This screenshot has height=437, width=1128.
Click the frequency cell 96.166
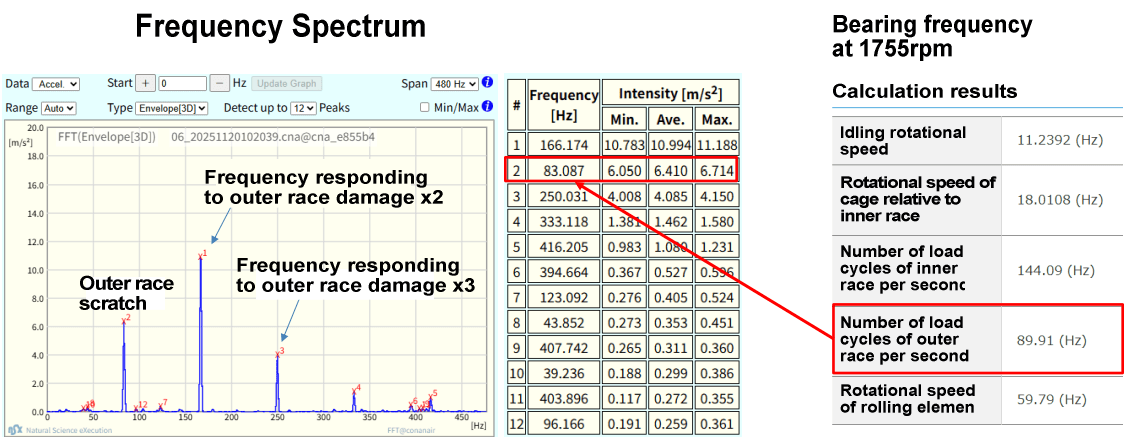tap(563, 422)
